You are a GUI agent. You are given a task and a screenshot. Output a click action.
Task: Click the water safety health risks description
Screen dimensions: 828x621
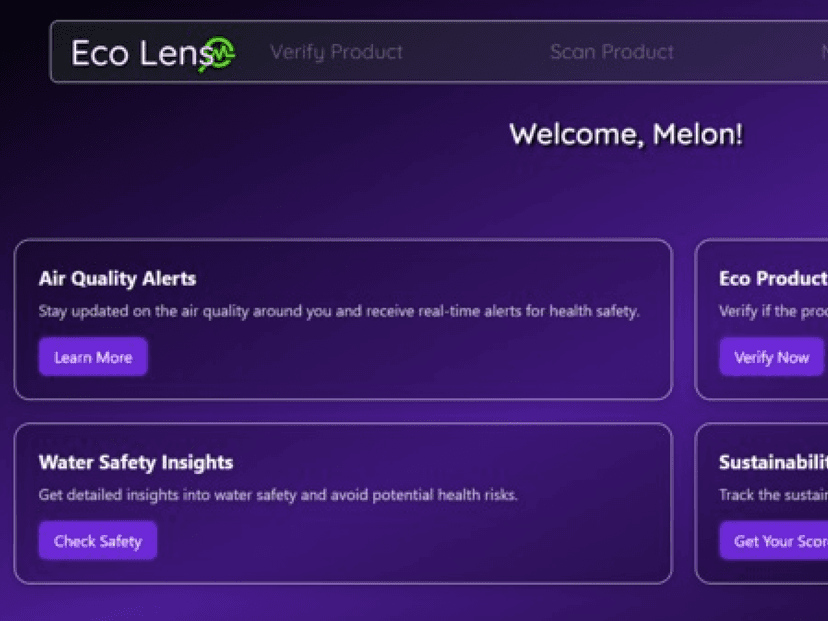pos(278,495)
